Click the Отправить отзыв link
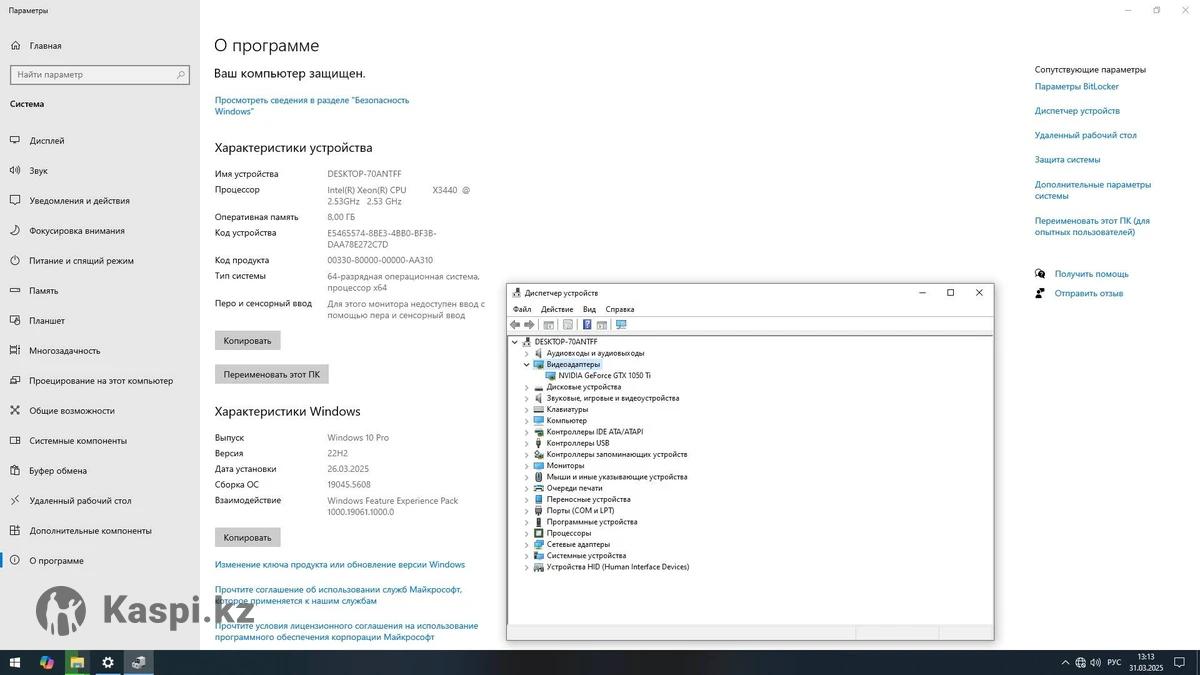 1089,294
